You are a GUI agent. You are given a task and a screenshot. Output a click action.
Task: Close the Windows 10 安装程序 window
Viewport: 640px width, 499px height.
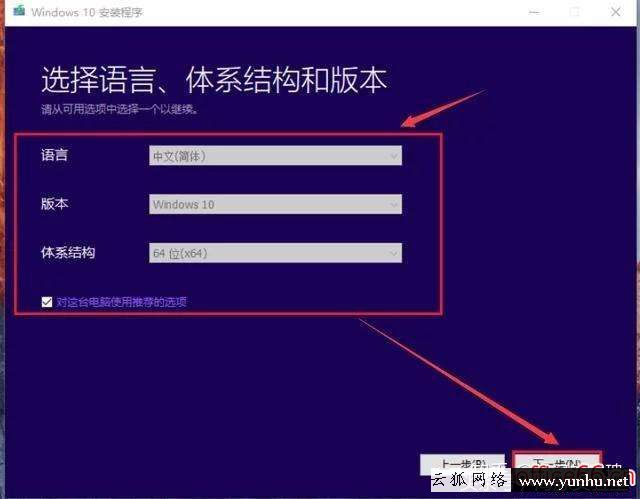coord(616,12)
